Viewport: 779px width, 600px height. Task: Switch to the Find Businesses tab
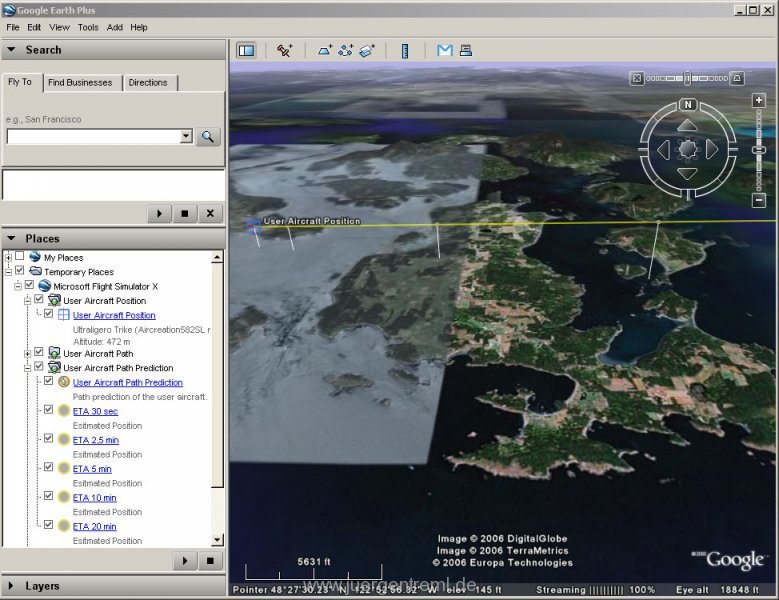click(80, 82)
